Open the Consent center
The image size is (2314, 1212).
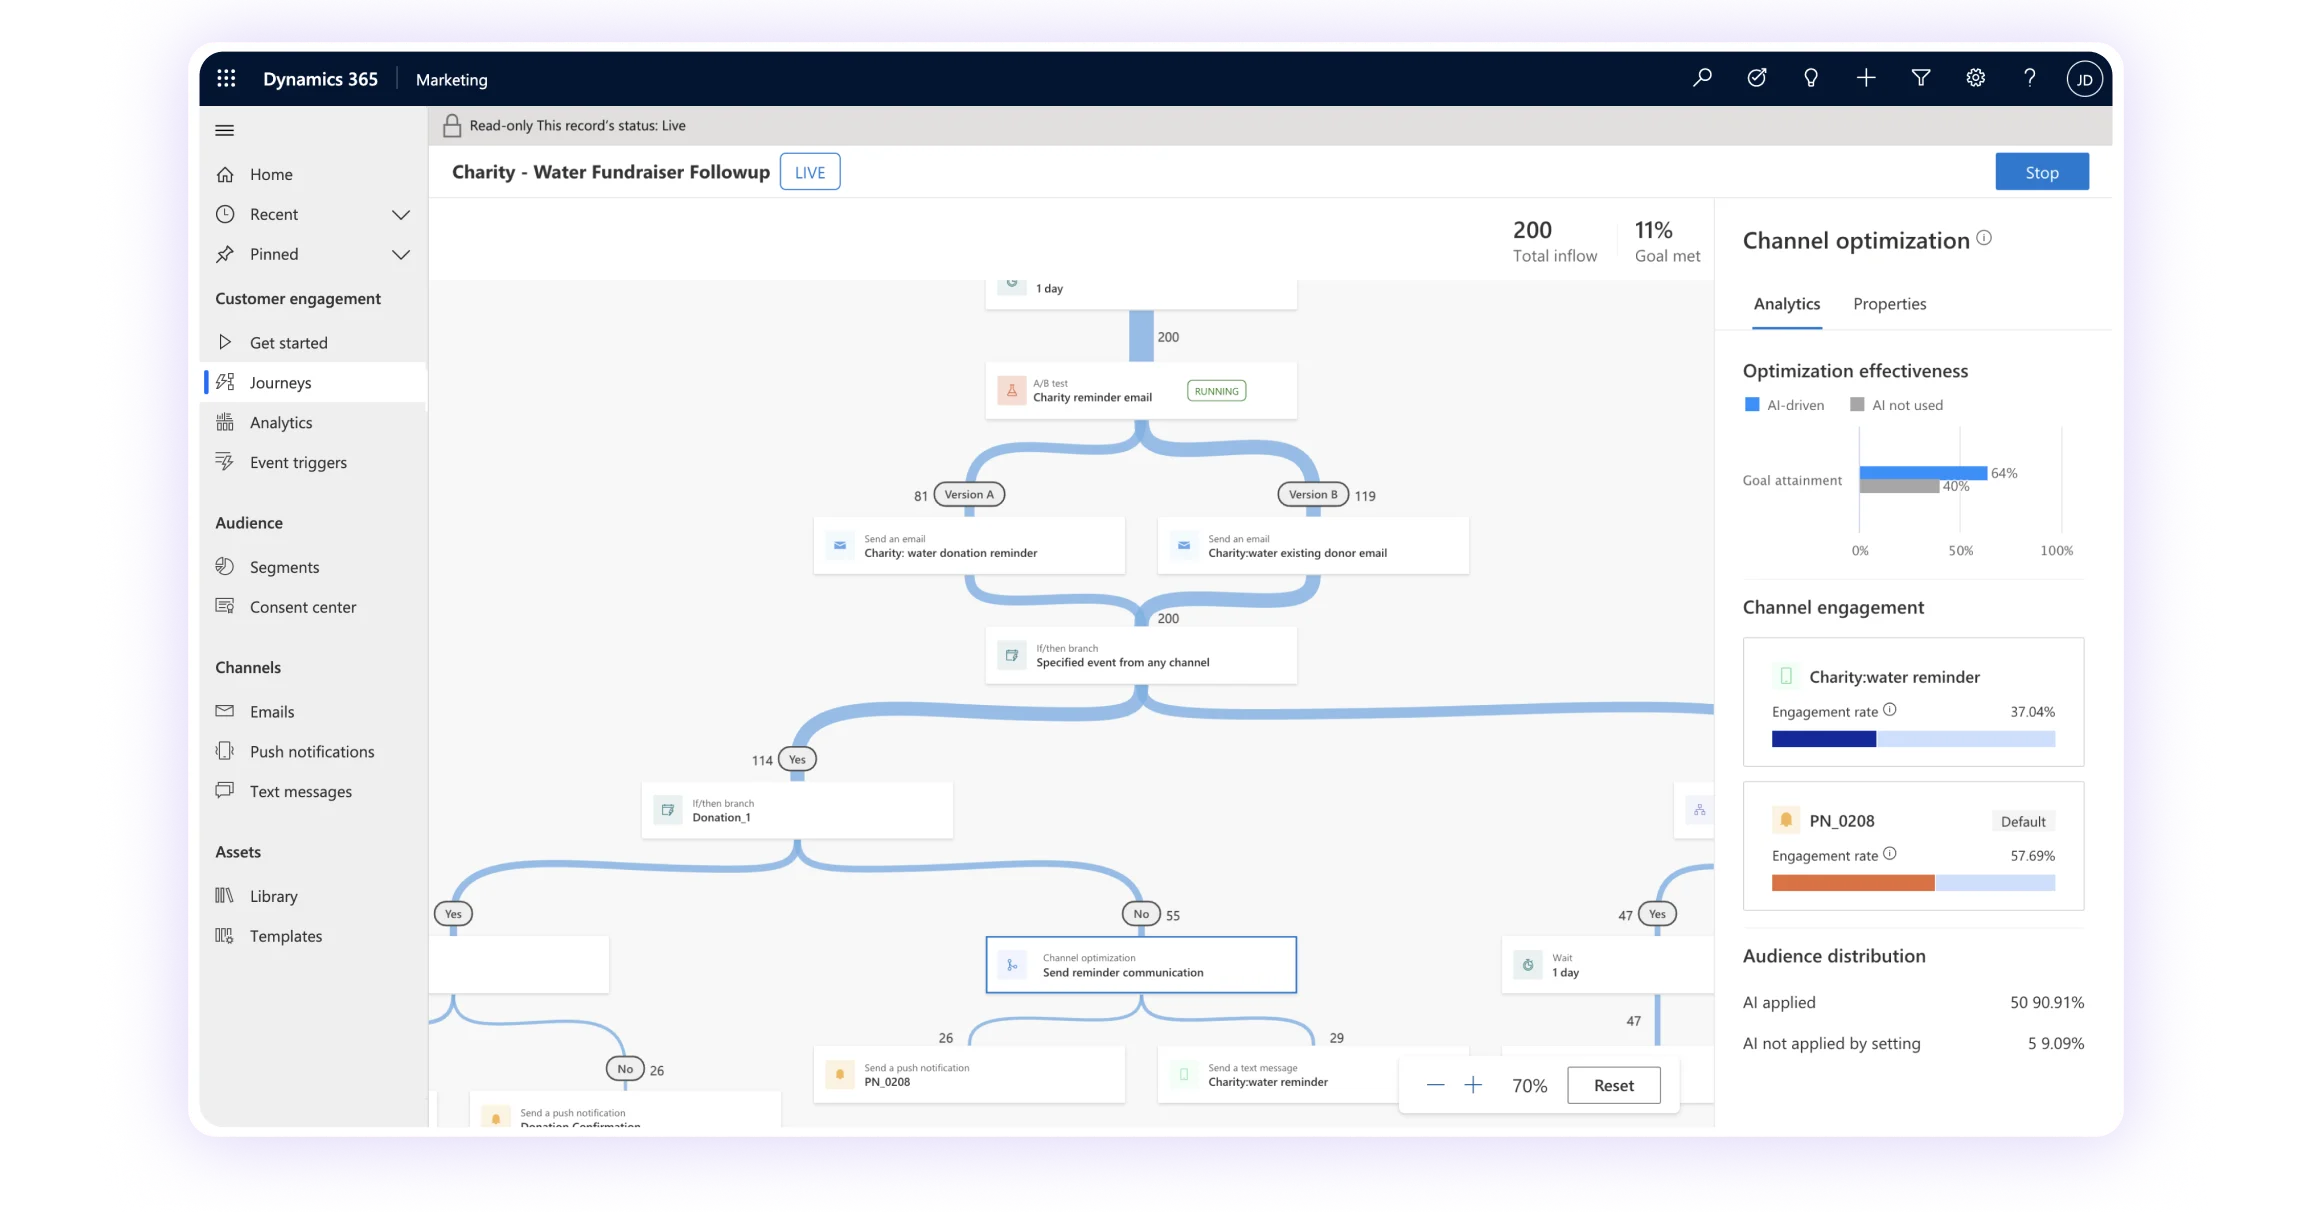point(302,607)
